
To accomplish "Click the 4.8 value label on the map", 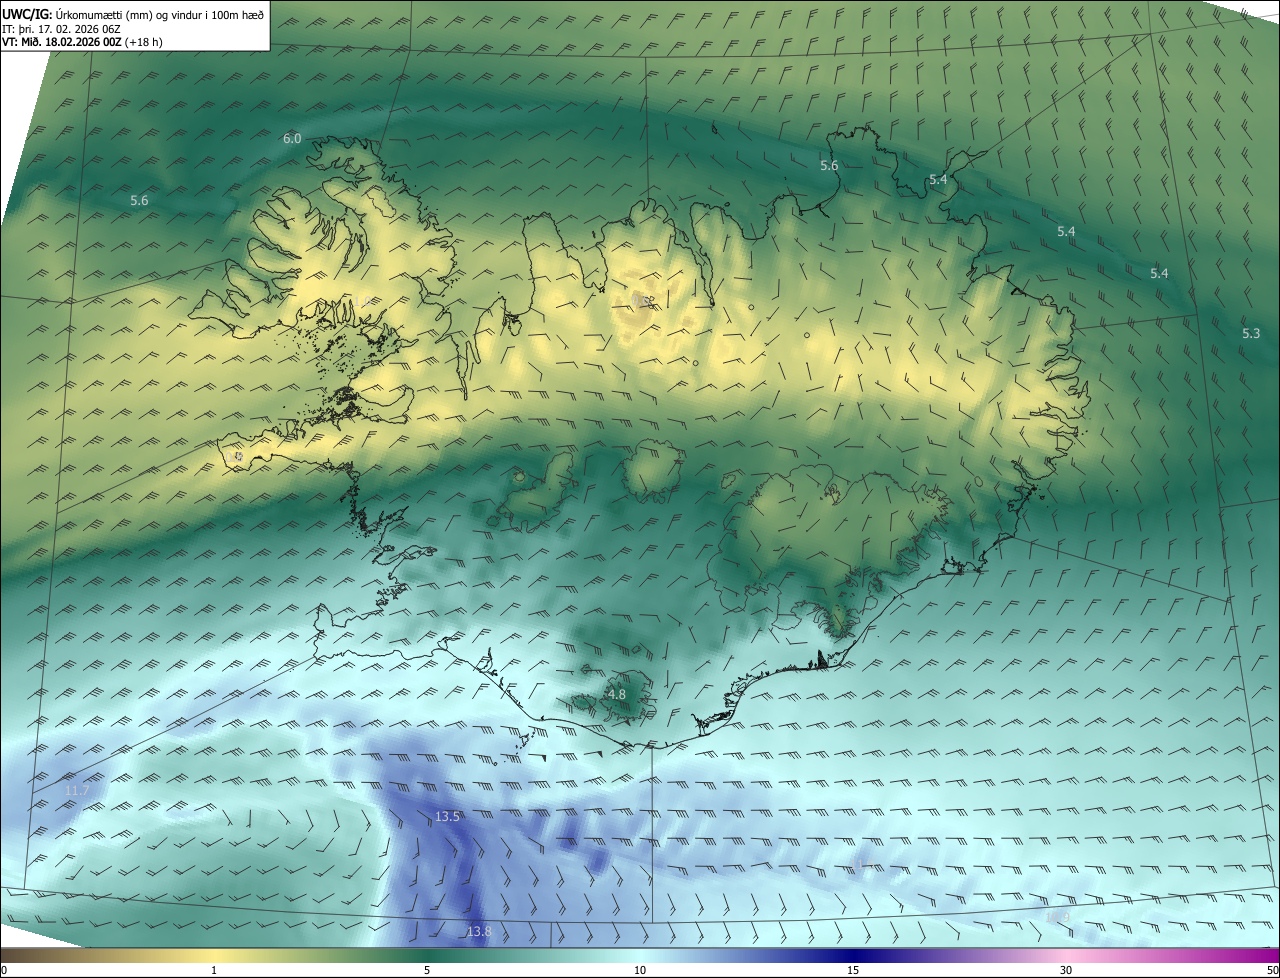I will [617, 694].
